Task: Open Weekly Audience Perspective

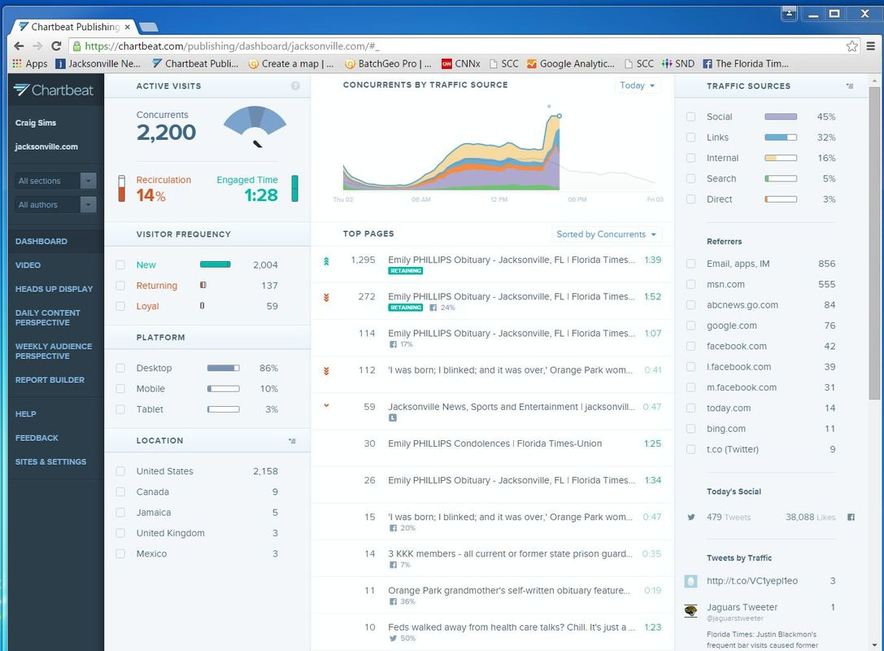Action: point(54,351)
